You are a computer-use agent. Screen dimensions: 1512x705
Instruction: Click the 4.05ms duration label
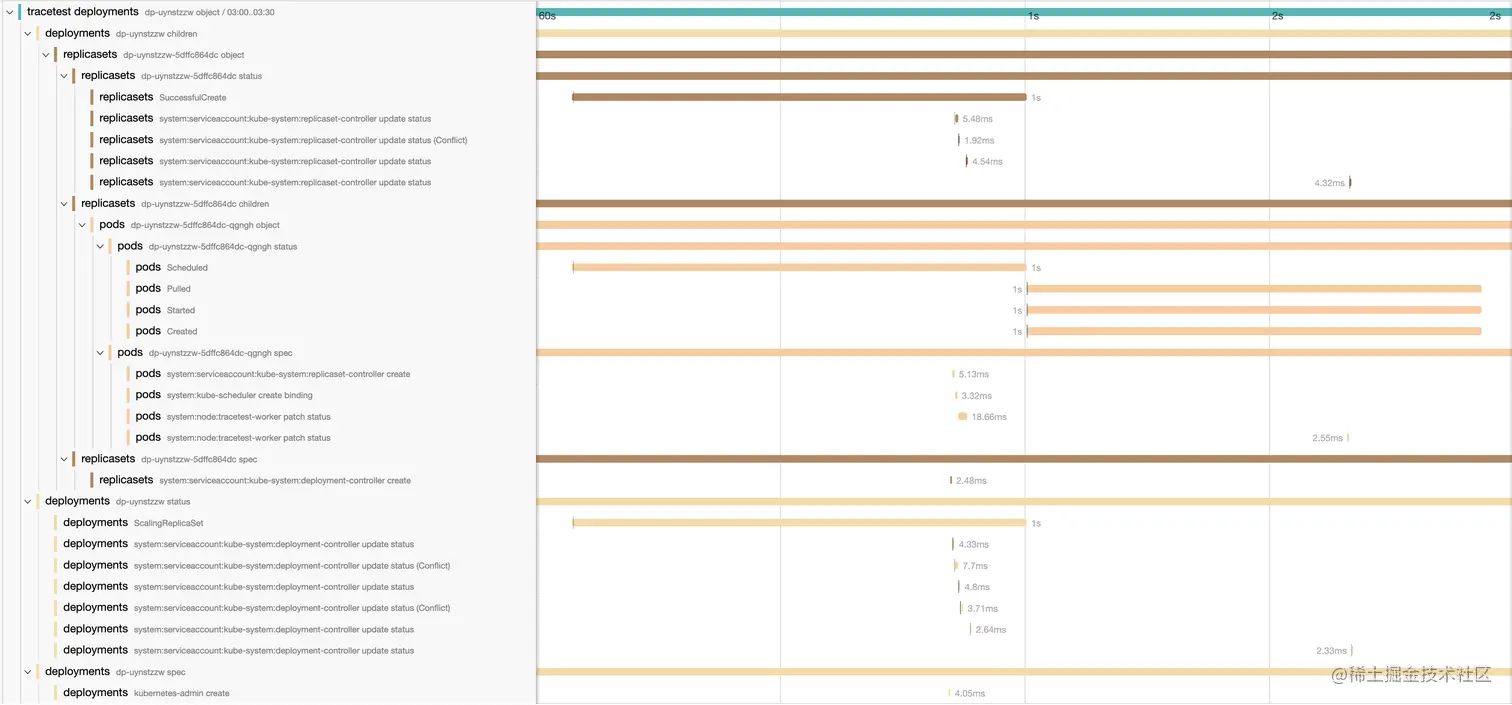point(970,693)
